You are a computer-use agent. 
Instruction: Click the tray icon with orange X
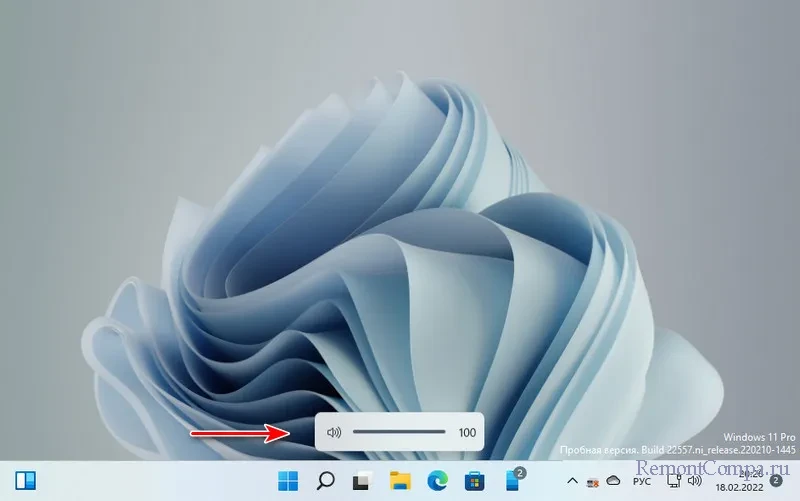point(593,481)
